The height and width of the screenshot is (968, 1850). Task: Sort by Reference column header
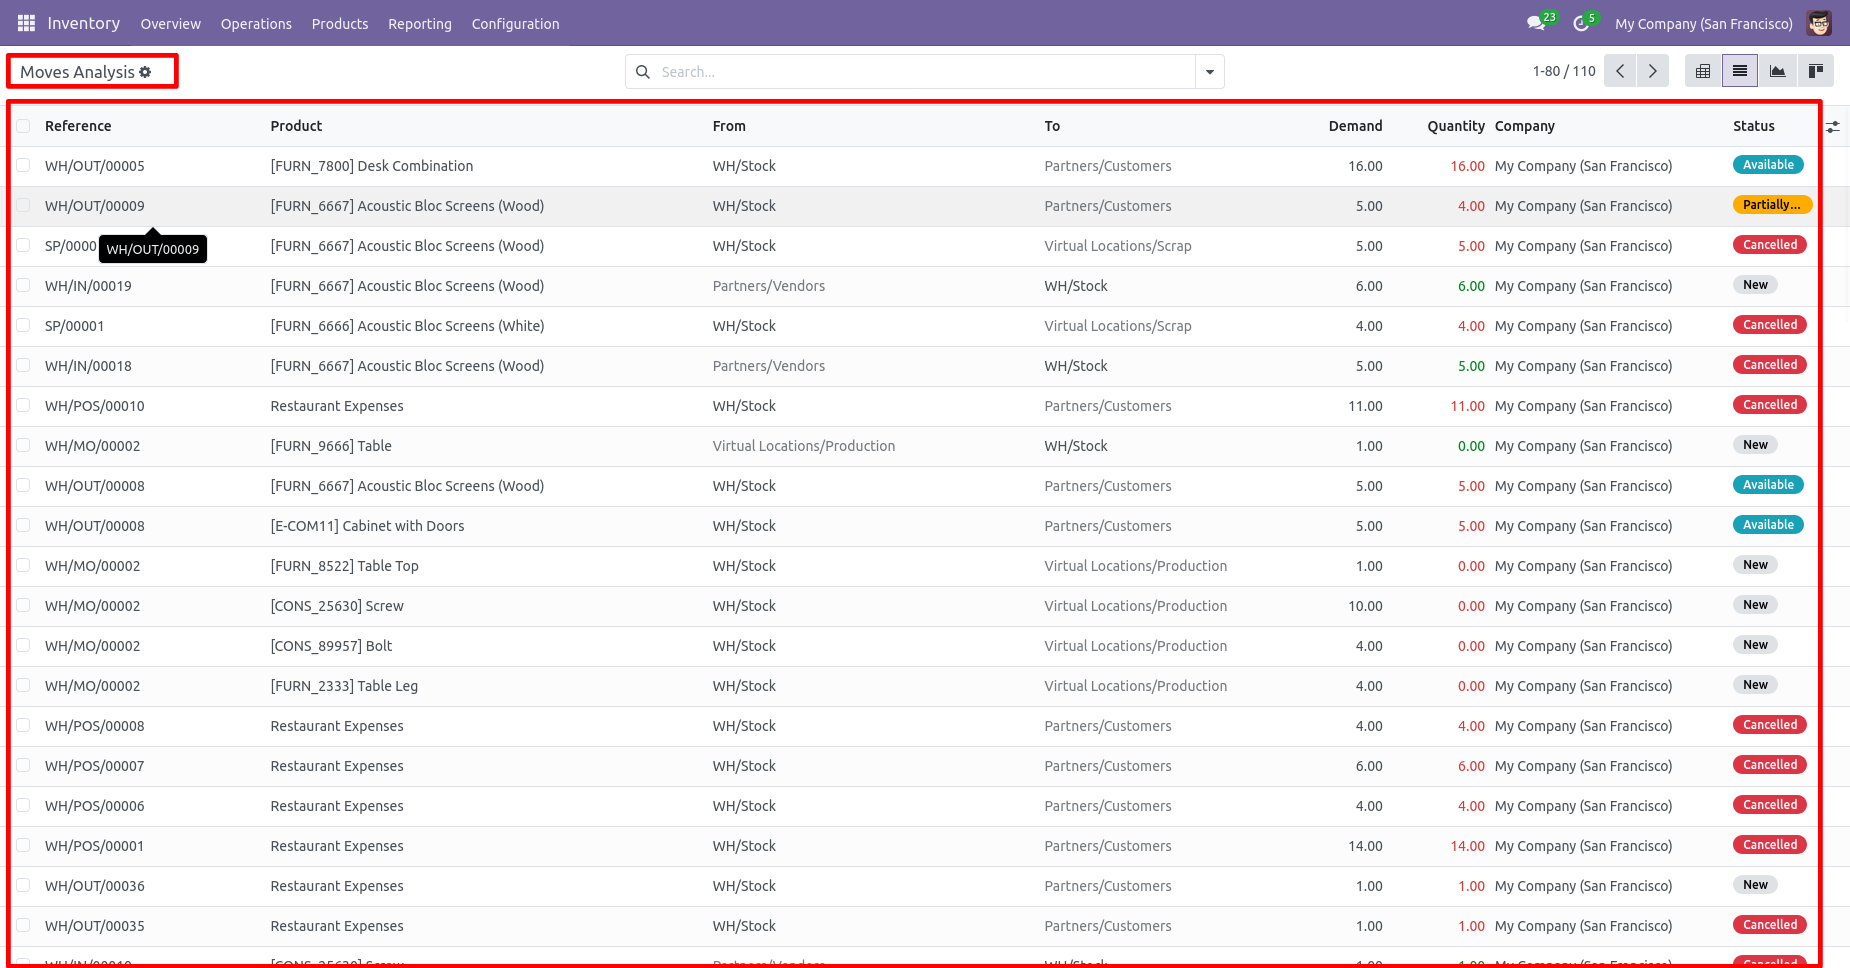[78, 126]
